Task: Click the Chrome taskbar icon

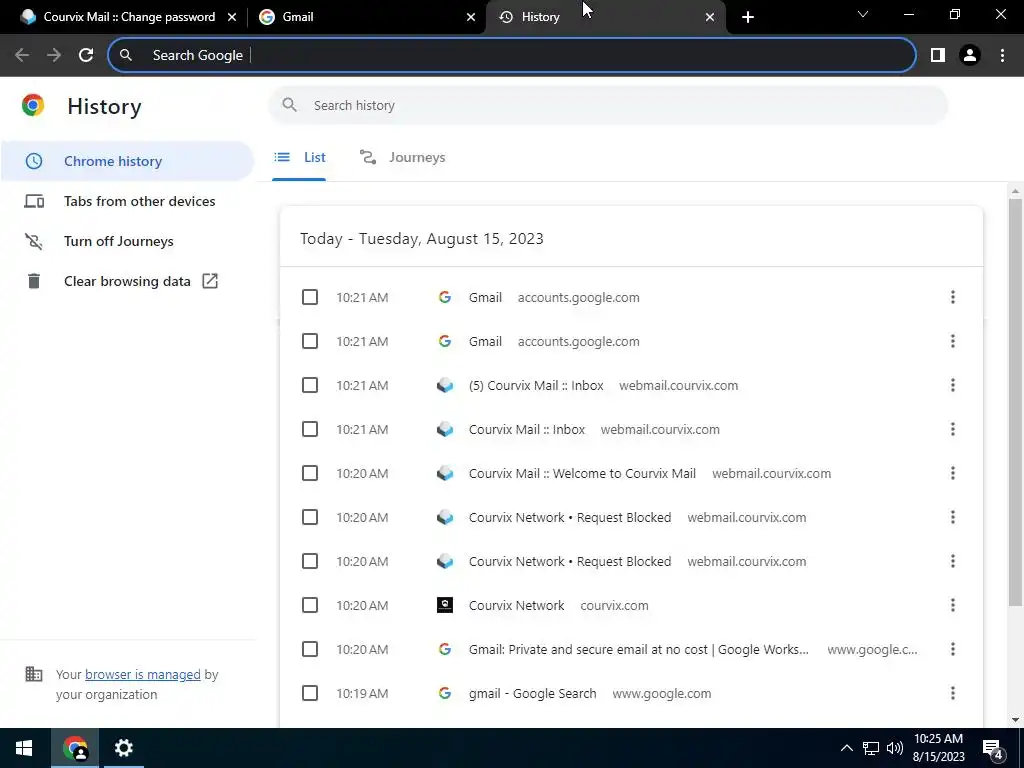Action: tap(75, 748)
